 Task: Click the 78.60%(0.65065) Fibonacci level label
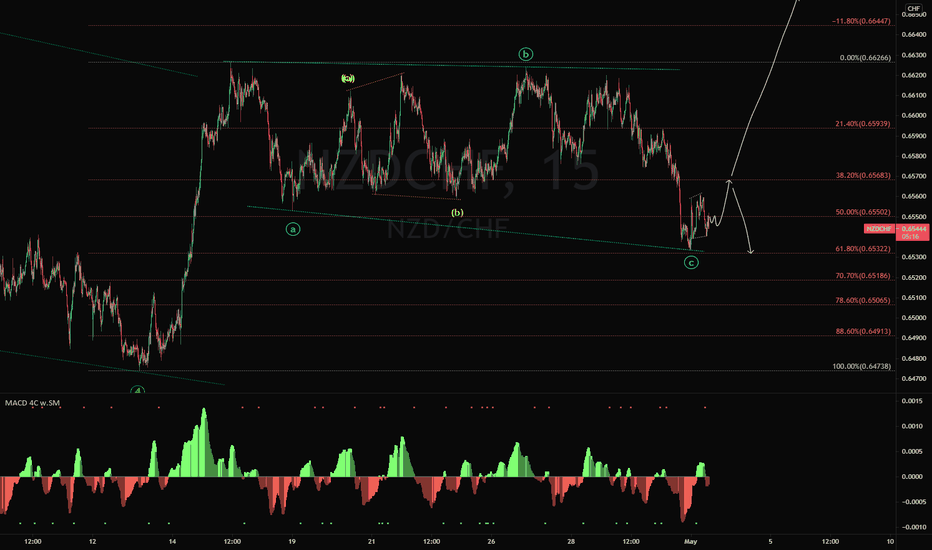point(863,301)
